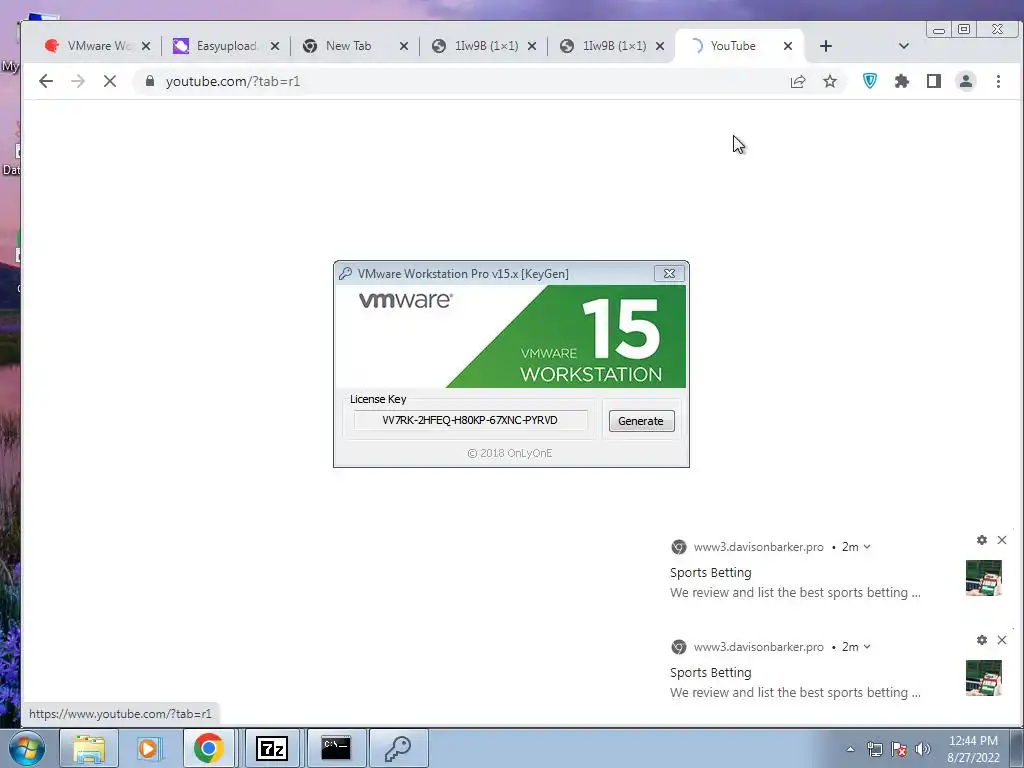Switch to the New Tab tab
The height and width of the screenshot is (768, 1024).
pyautogui.click(x=355, y=46)
